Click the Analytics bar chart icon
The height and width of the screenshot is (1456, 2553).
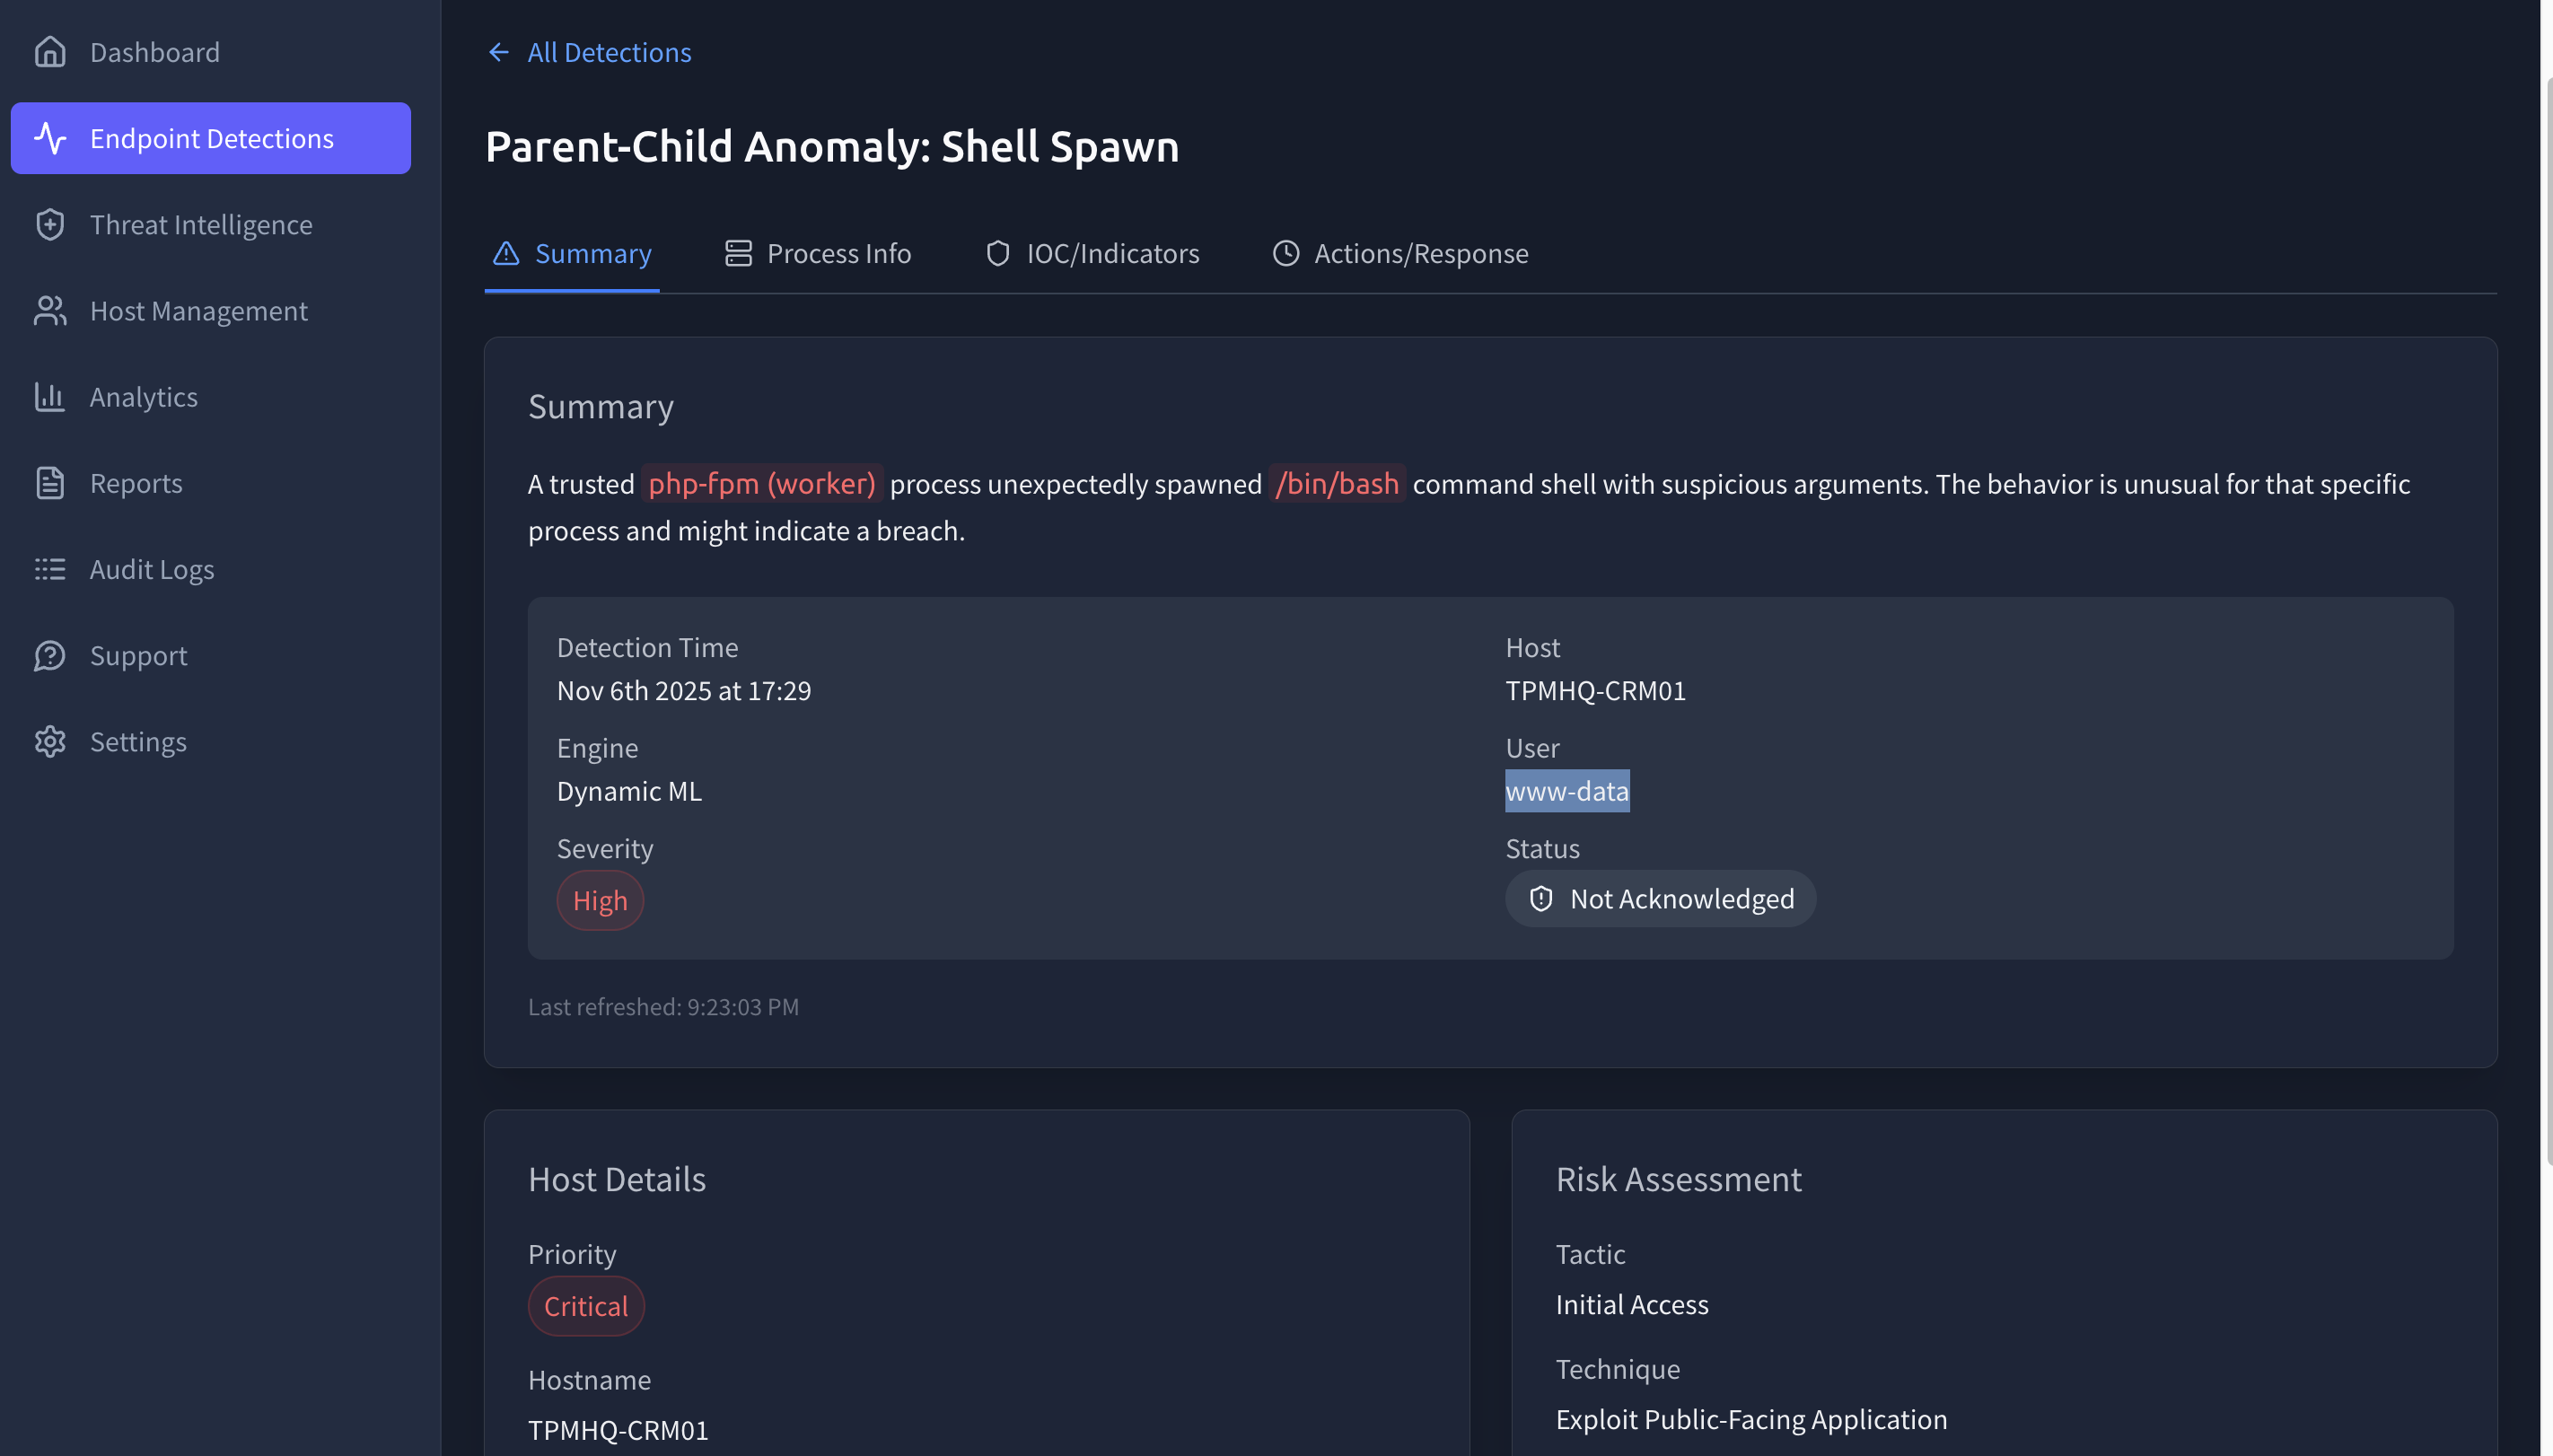point(49,397)
